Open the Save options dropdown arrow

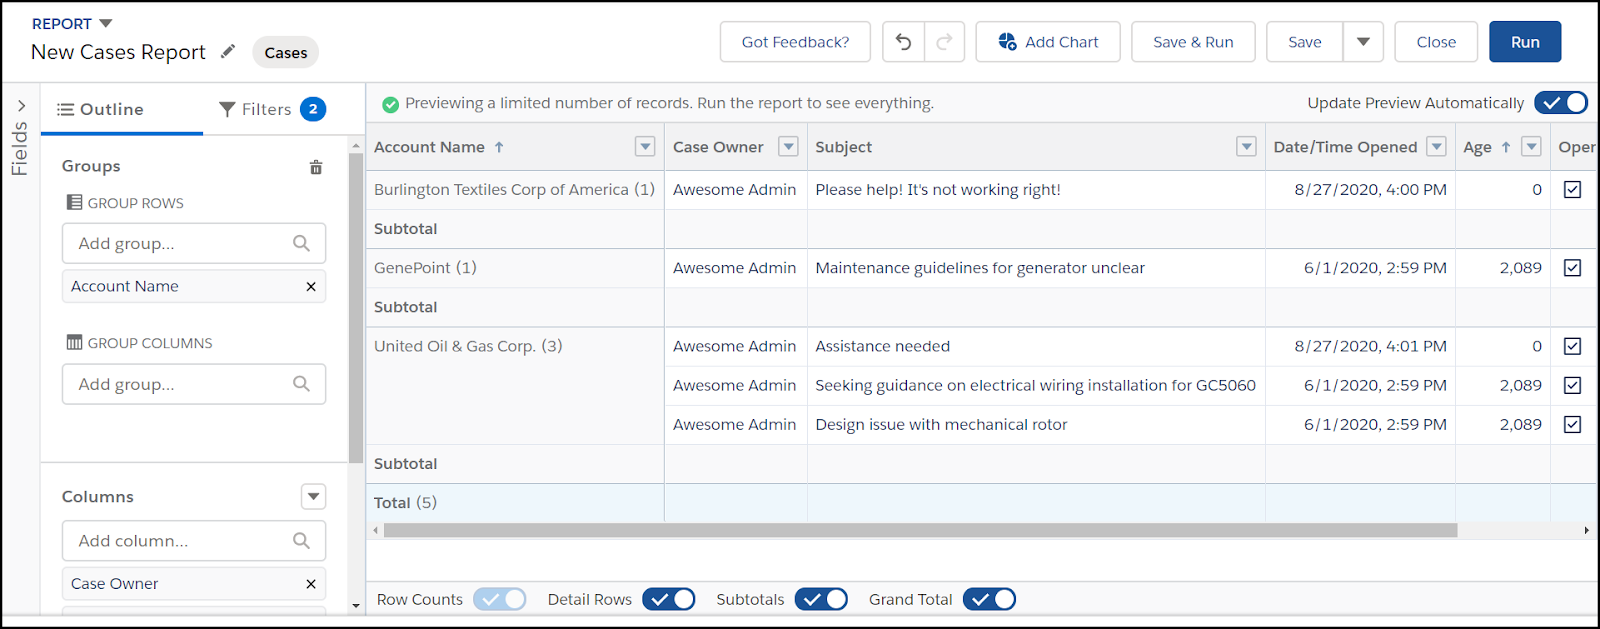click(1363, 42)
